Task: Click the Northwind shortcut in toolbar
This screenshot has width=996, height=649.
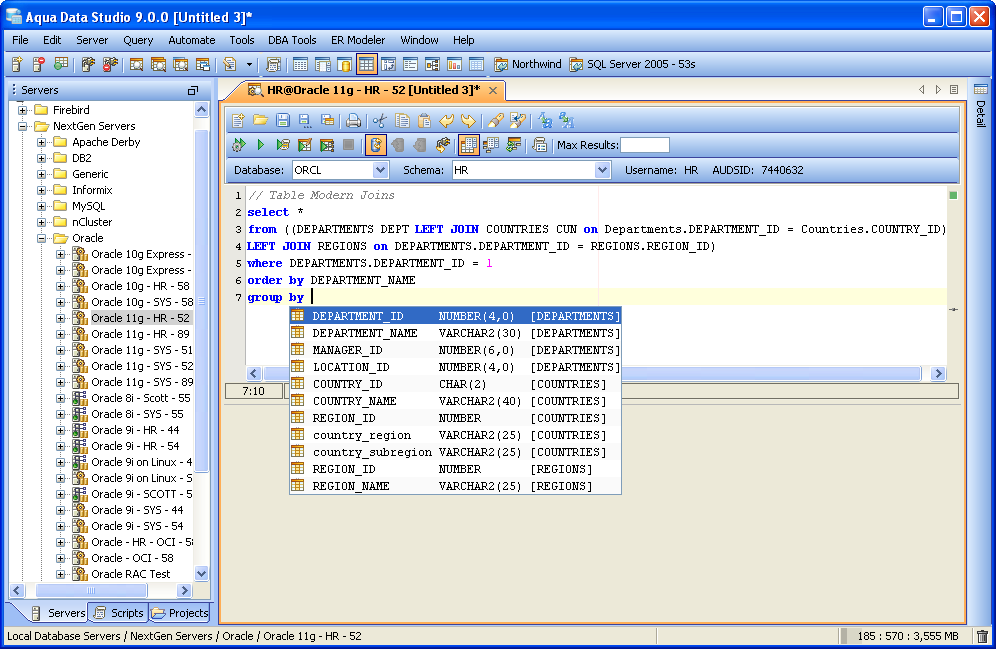Action: pos(528,64)
